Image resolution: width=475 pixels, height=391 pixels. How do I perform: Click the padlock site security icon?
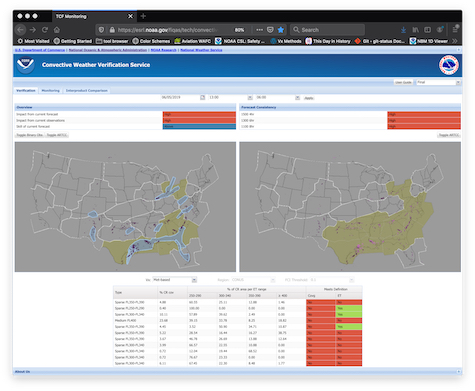112,30
